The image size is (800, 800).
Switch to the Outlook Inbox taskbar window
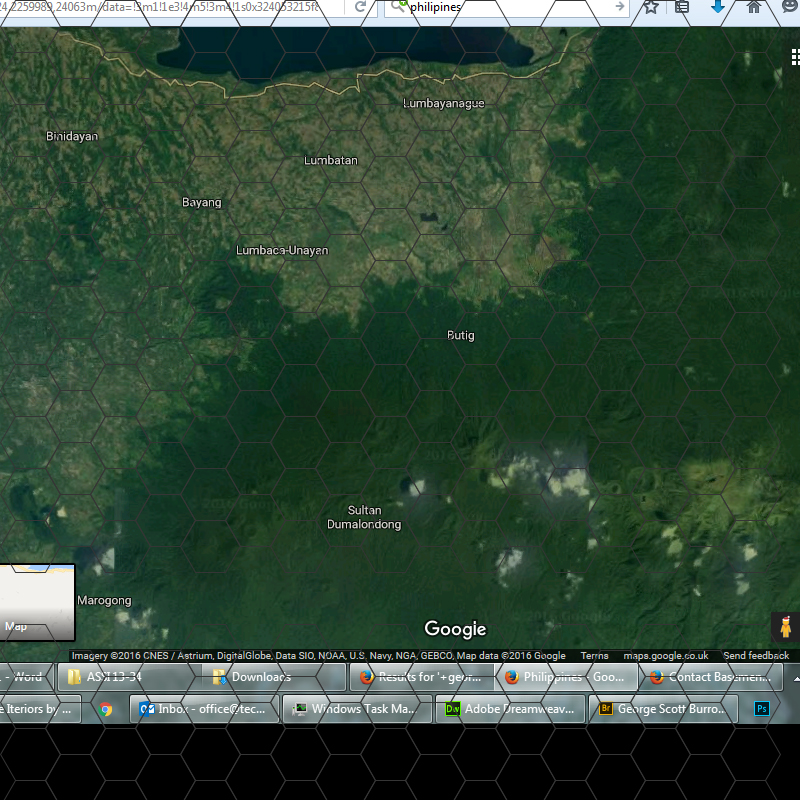204,709
